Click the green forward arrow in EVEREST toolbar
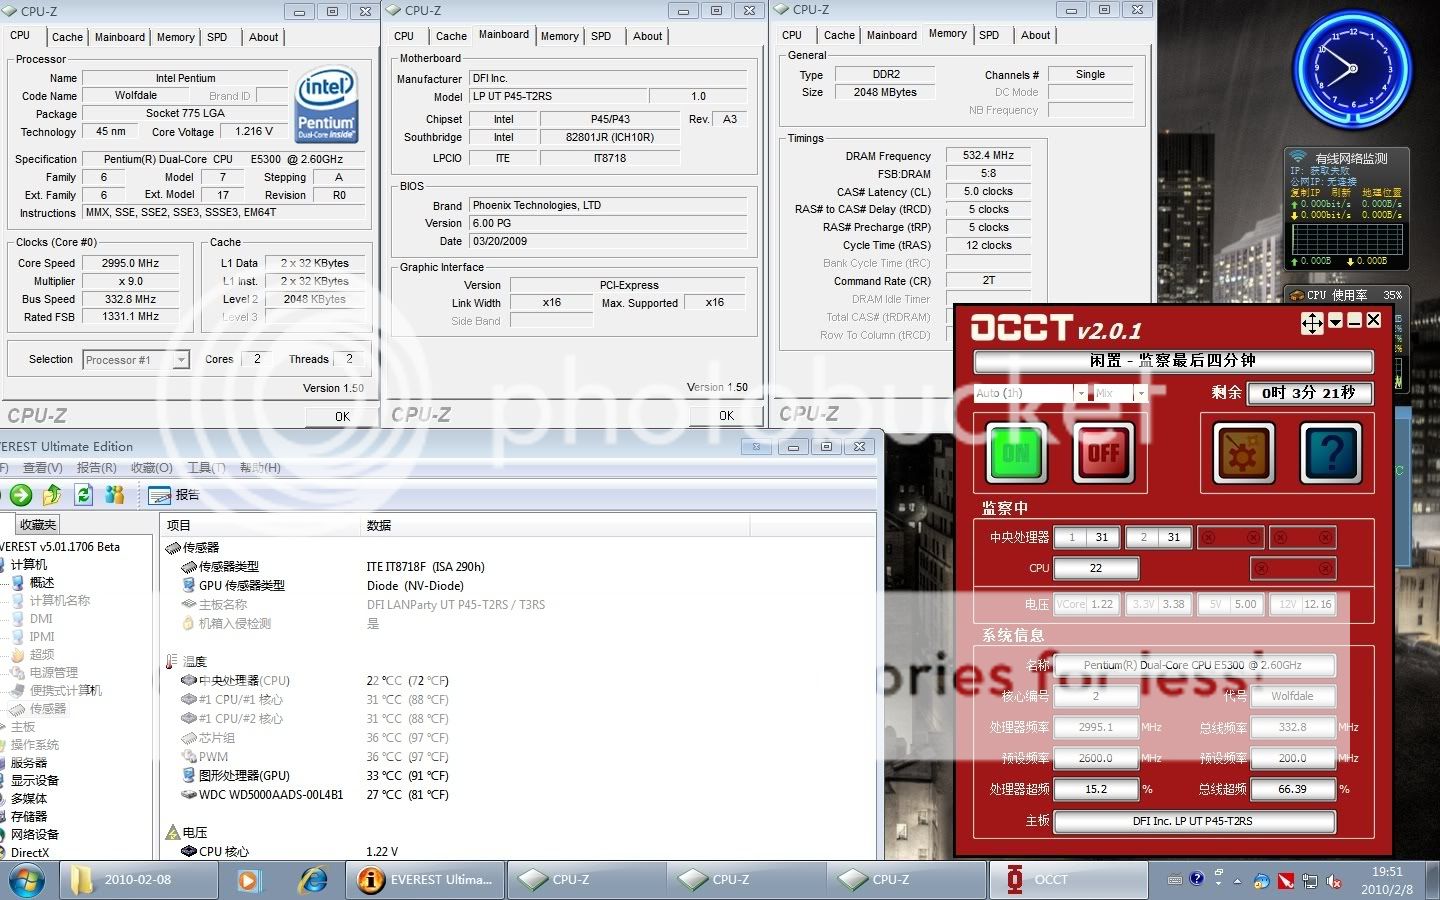Screen dimensions: 1440x900 [20, 494]
